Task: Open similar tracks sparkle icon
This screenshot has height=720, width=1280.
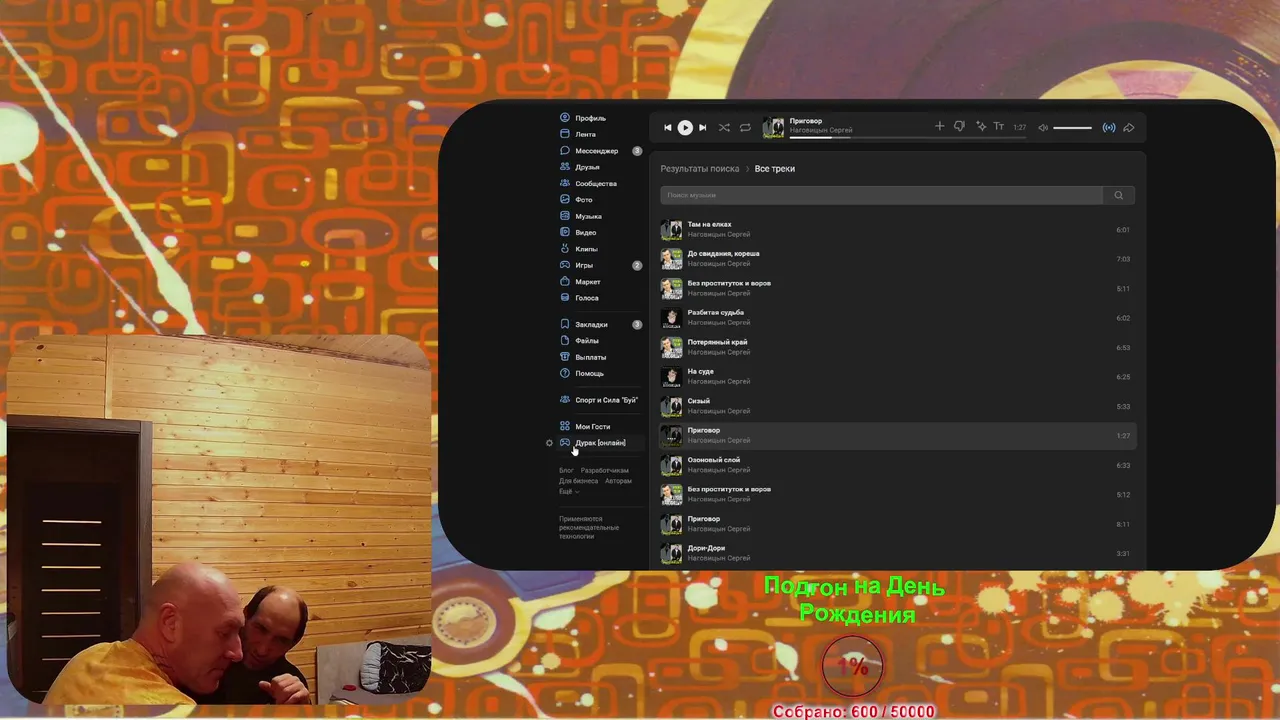Action: pyautogui.click(x=980, y=127)
